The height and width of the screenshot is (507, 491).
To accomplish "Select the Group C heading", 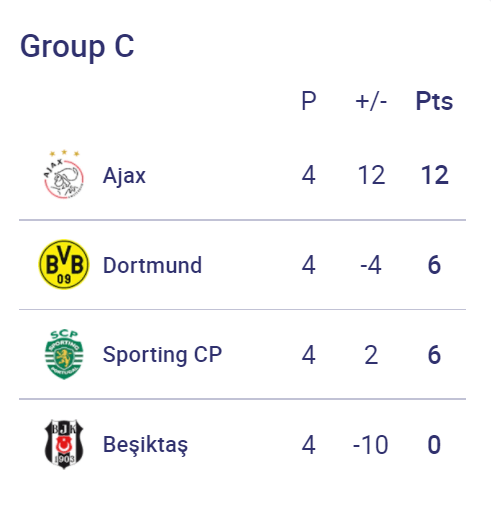I will (77, 47).
